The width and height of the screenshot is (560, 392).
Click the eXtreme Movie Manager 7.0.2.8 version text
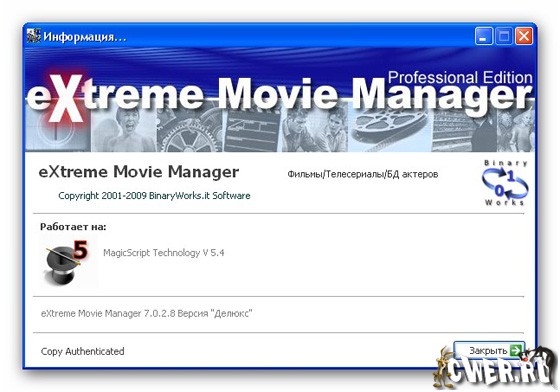point(146,313)
